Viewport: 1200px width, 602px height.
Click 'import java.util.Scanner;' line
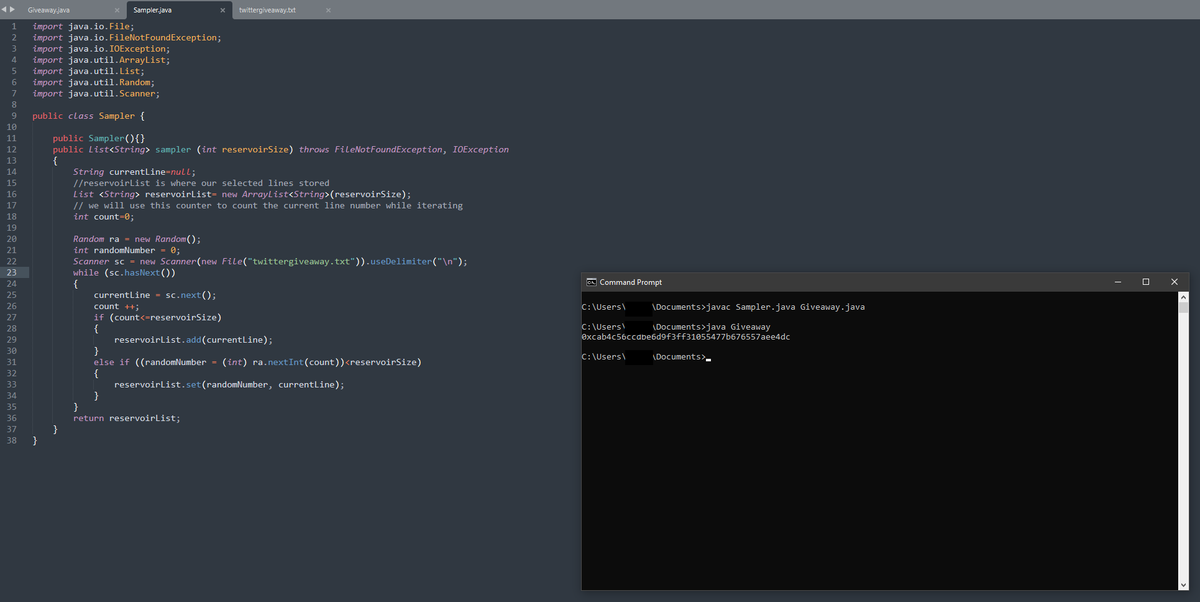coord(96,94)
